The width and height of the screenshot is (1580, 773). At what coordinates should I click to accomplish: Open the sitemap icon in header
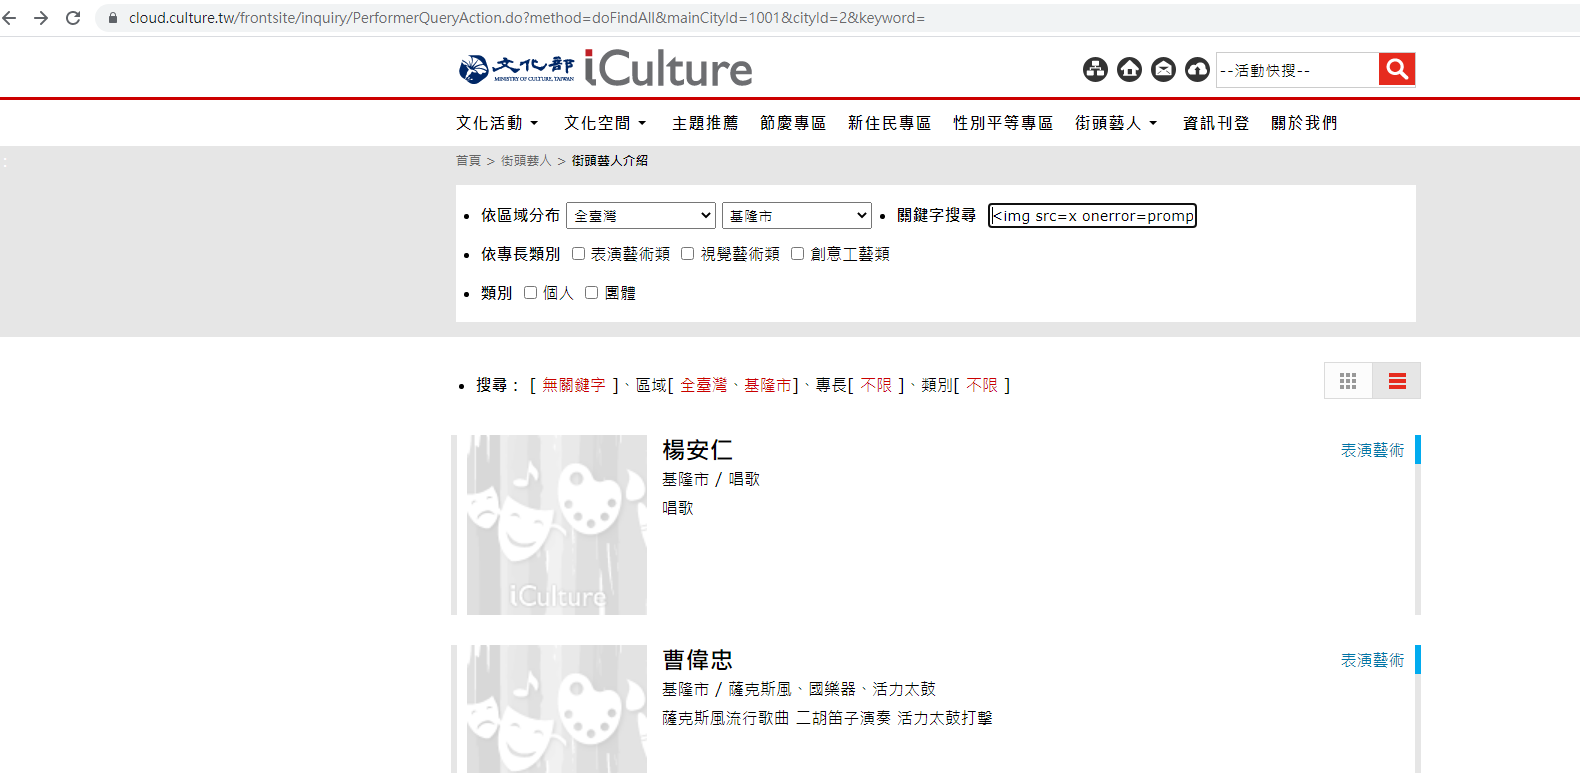point(1095,69)
